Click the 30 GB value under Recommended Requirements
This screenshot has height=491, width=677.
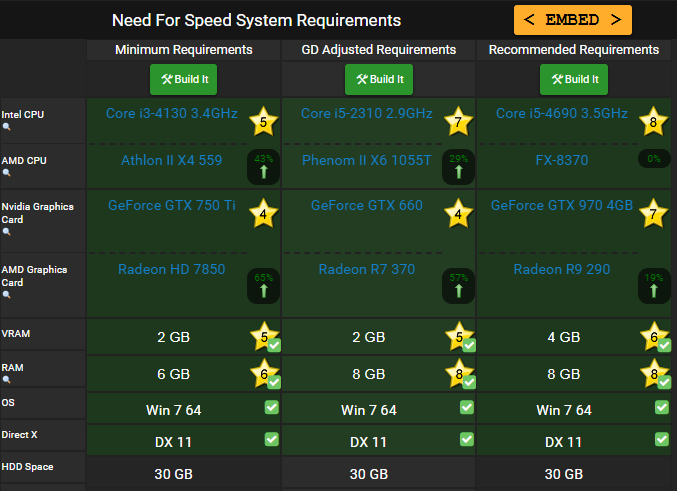(563, 474)
